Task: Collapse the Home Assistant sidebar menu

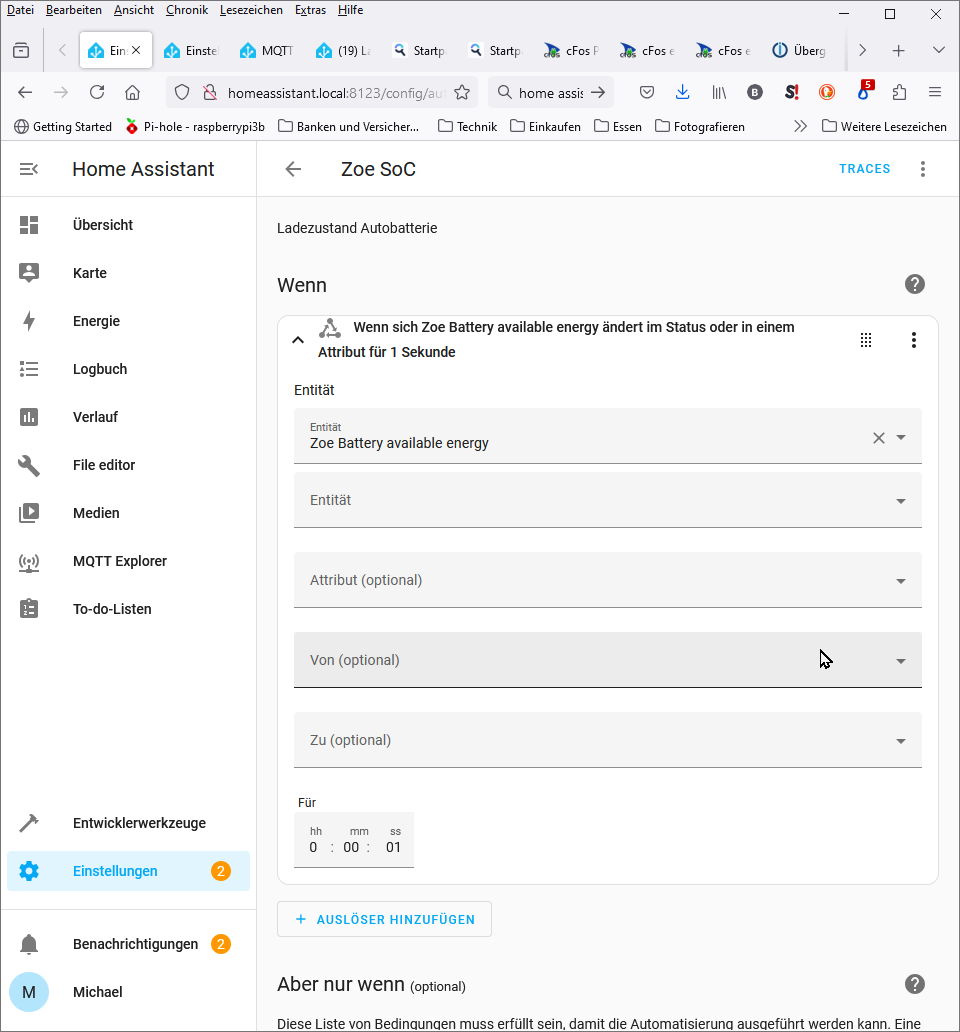Action: 29,169
